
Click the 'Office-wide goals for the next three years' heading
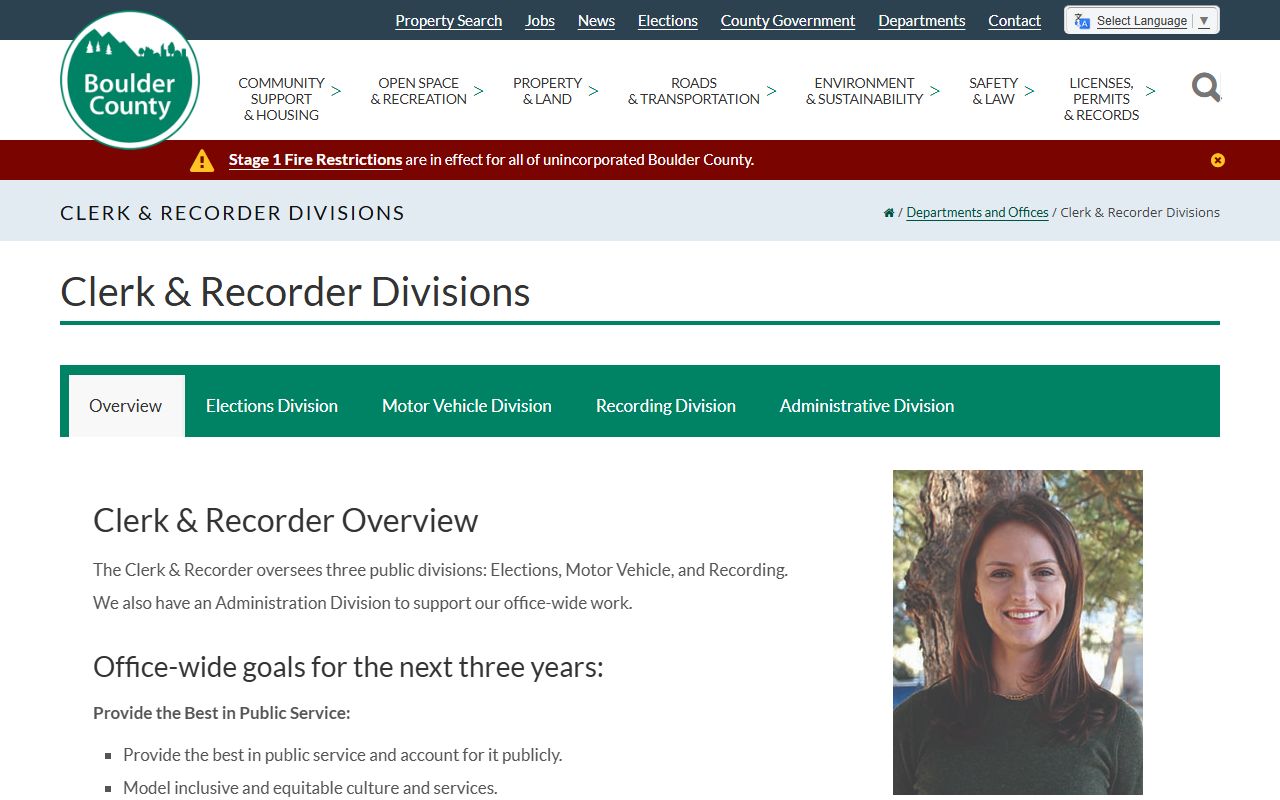348,667
